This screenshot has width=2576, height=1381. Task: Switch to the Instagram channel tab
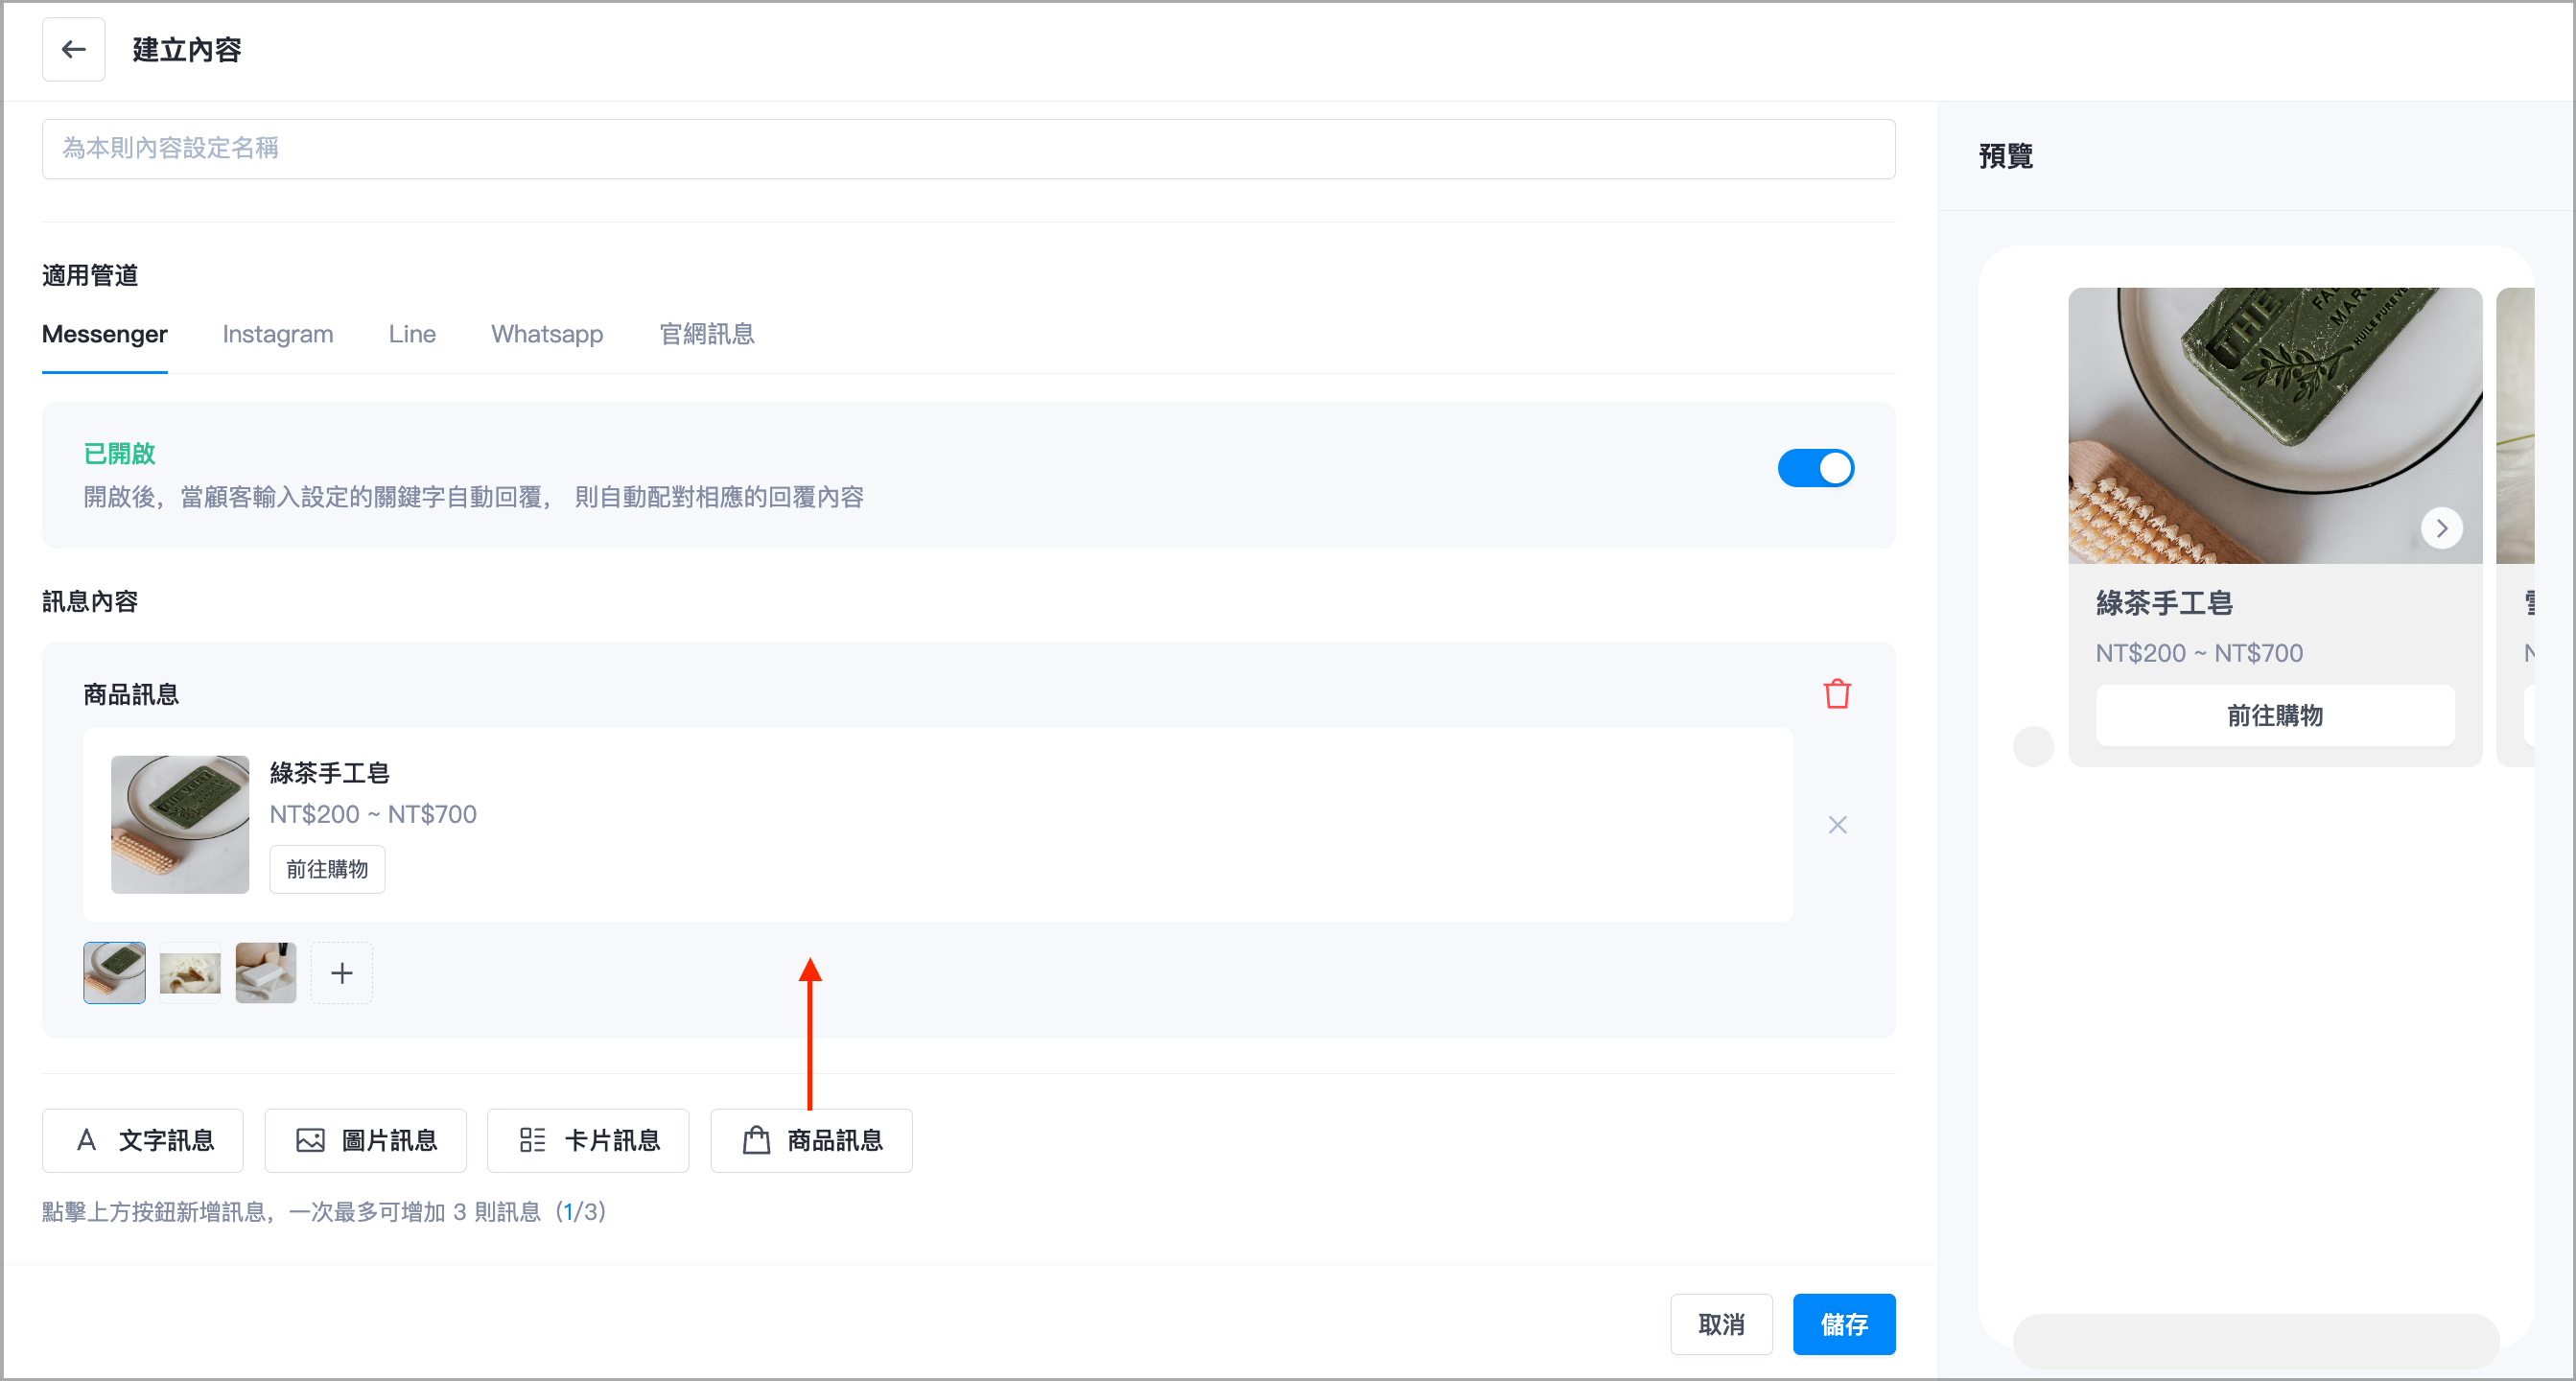(278, 334)
